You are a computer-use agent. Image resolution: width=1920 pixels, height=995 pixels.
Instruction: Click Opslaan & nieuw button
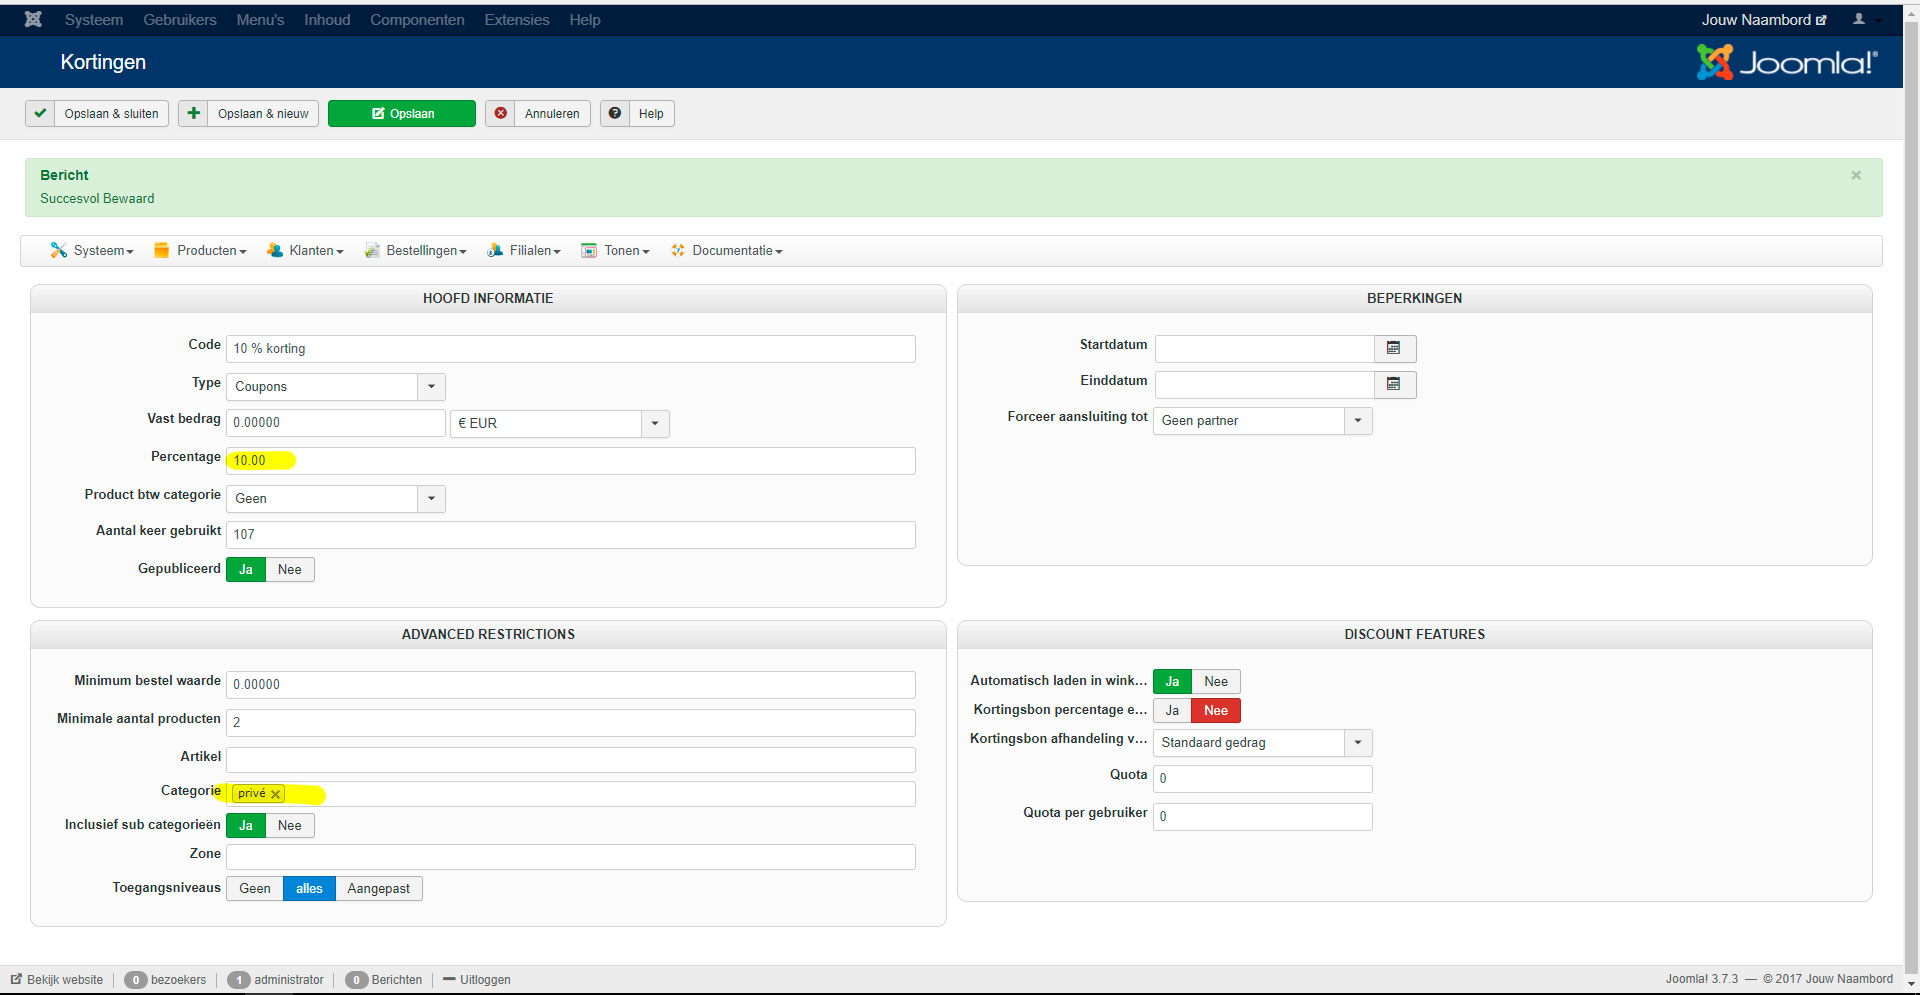click(x=249, y=113)
